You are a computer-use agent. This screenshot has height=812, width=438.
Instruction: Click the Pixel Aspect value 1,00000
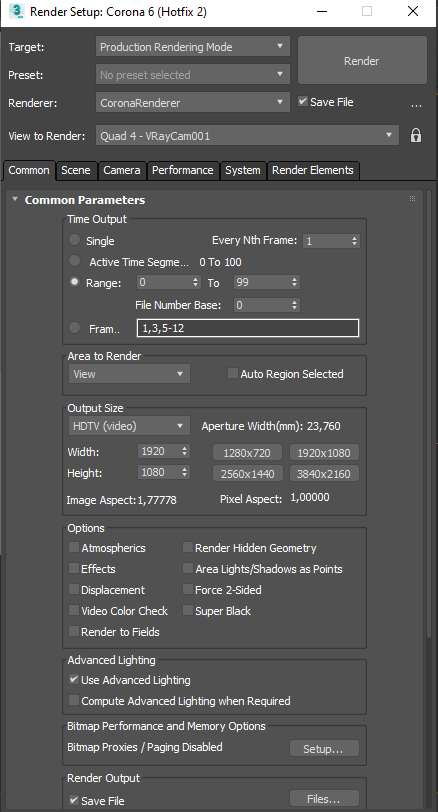pyautogui.click(x=310, y=498)
